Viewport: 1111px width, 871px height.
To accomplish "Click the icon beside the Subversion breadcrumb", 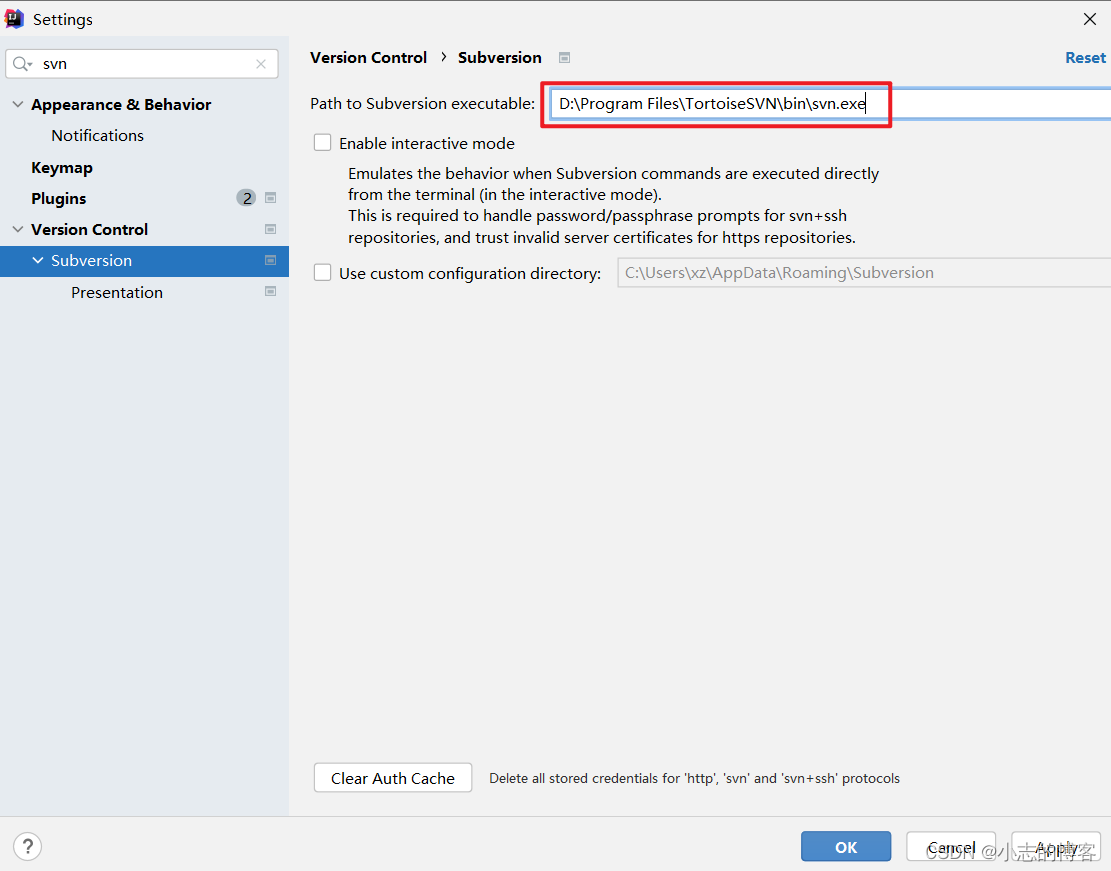I will pyautogui.click(x=564, y=57).
